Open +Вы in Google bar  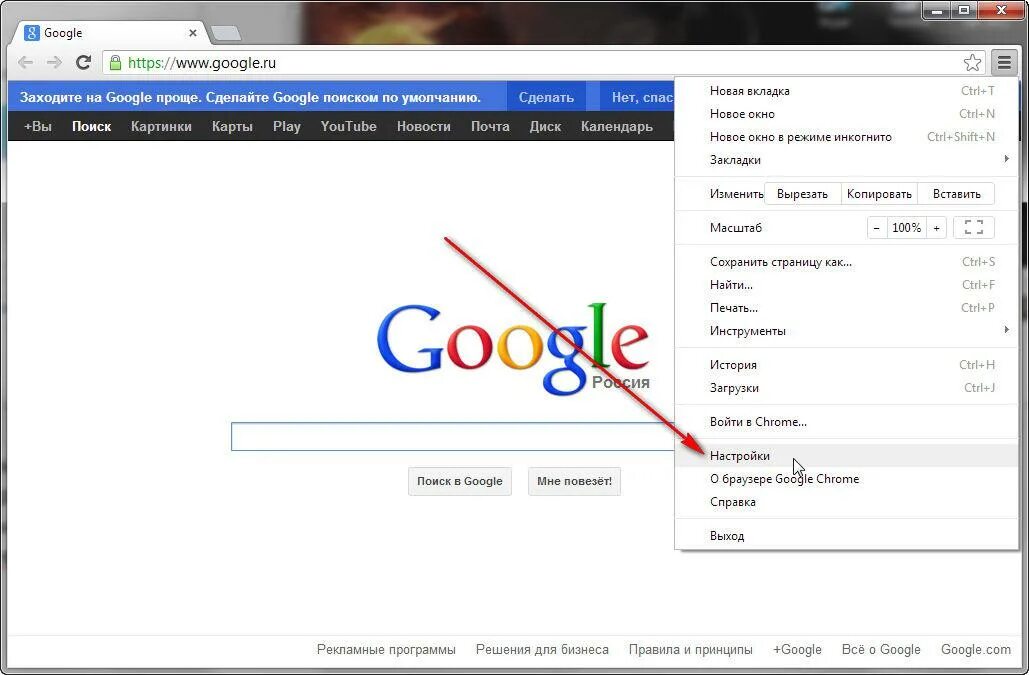click(37, 126)
